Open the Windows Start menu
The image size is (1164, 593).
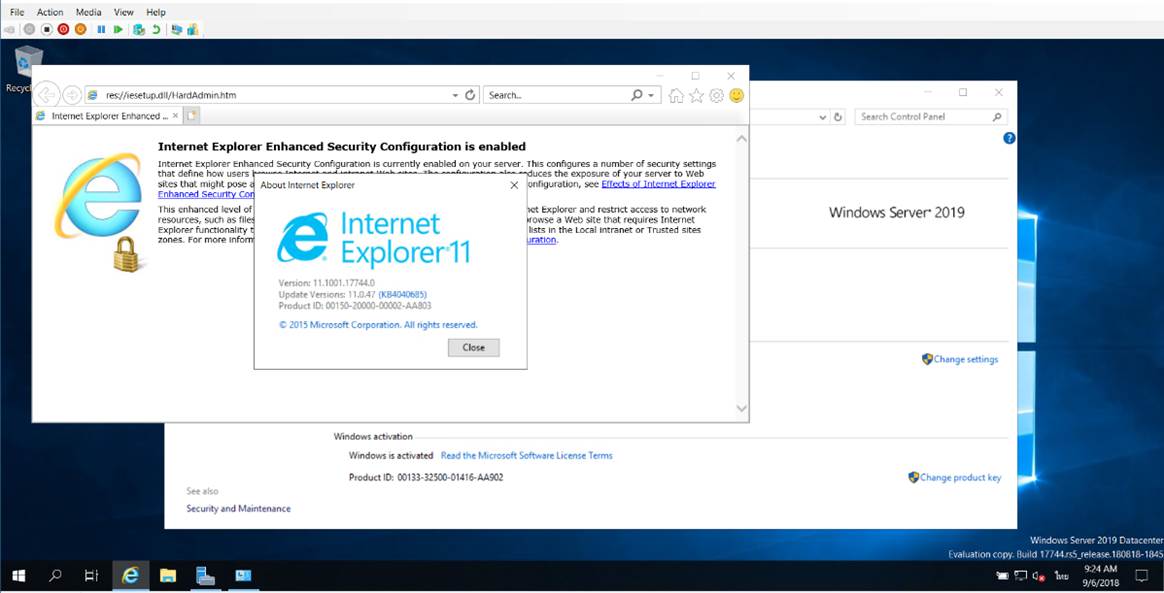19,575
